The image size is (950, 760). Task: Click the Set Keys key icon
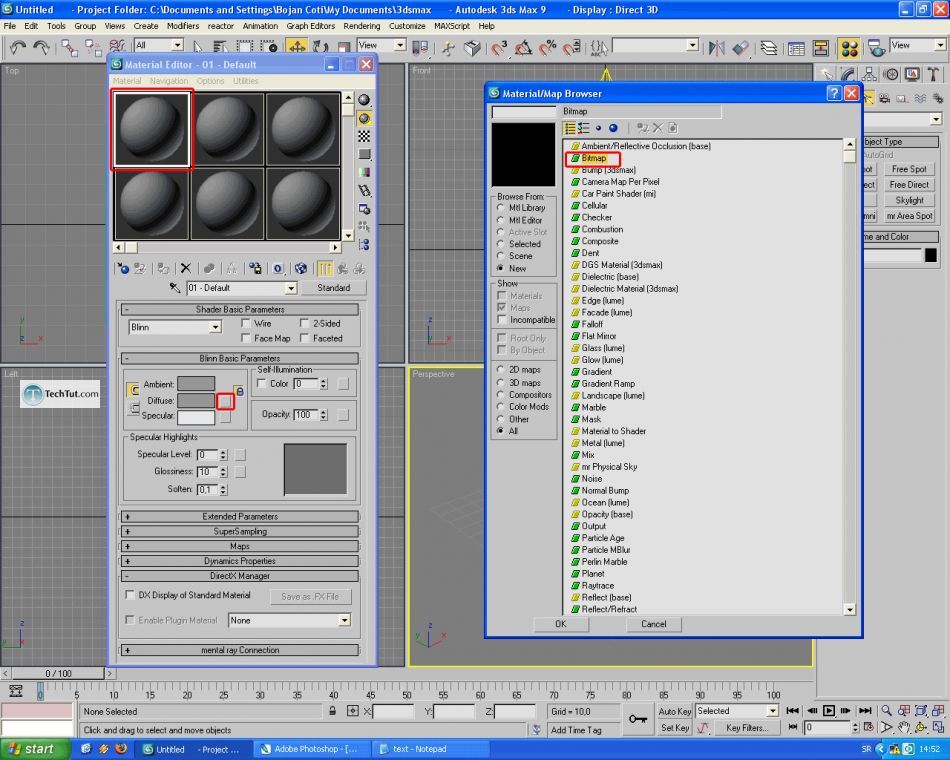[637, 719]
